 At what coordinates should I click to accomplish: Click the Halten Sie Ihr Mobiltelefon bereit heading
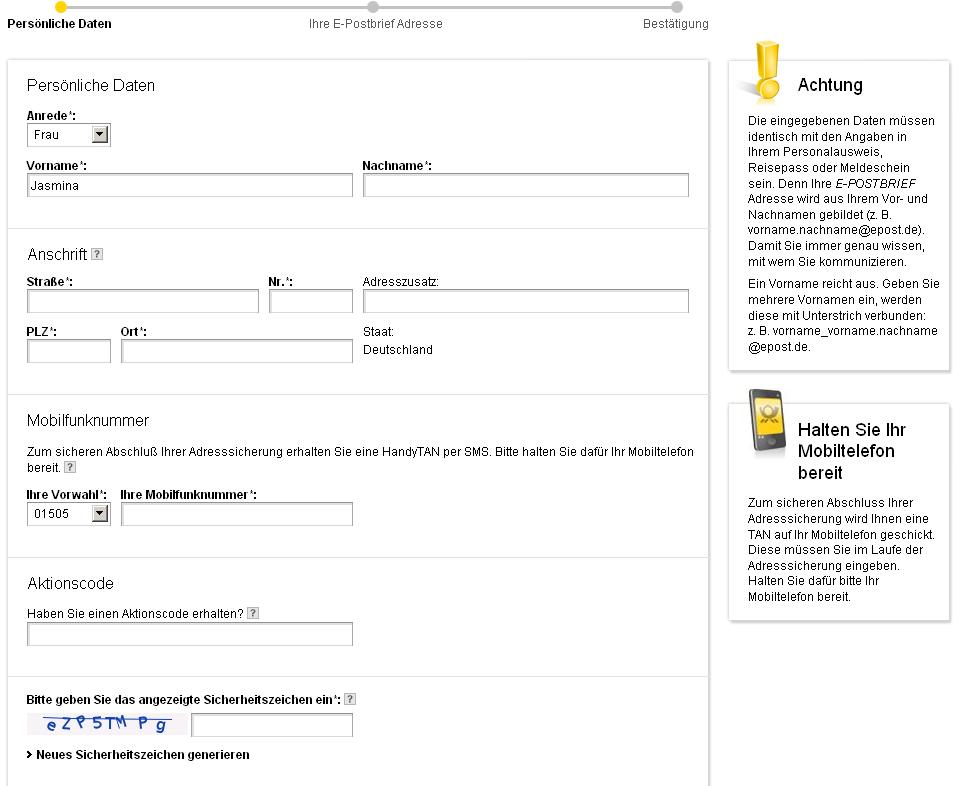pos(851,451)
